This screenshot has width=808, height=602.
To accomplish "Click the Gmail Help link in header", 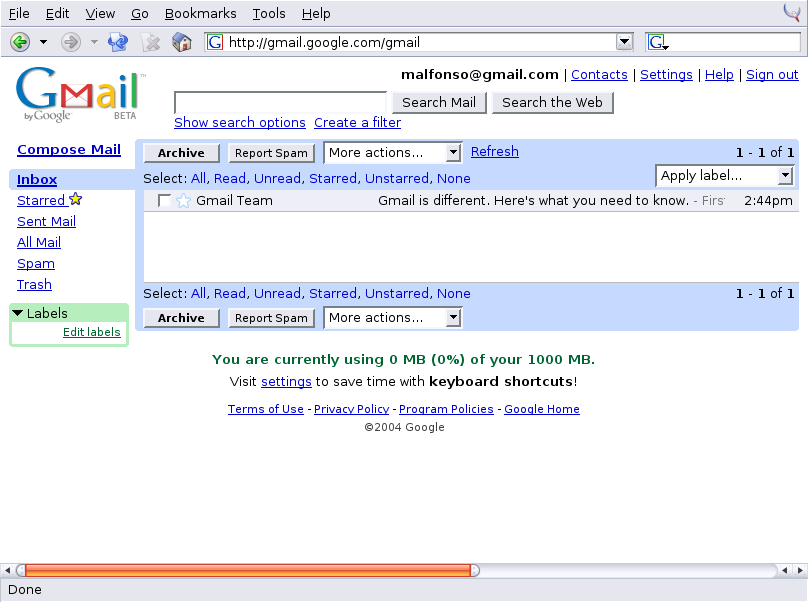I will (x=719, y=75).
